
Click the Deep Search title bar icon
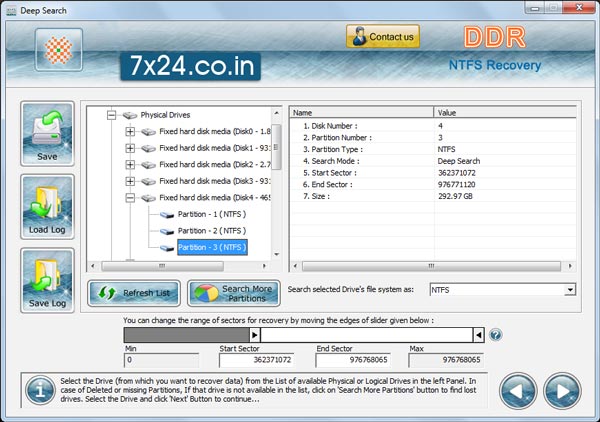(x=11, y=11)
